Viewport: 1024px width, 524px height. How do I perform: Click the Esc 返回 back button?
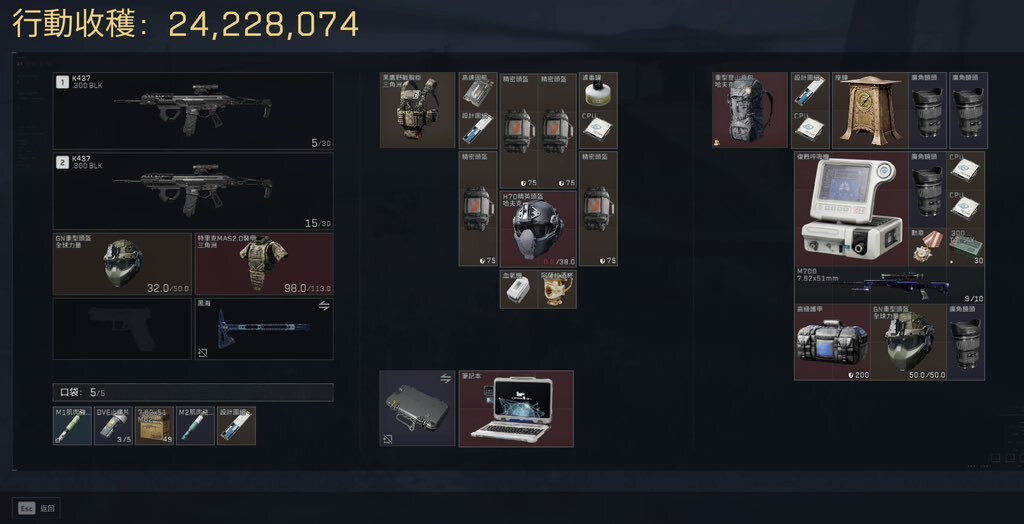coord(39,508)
